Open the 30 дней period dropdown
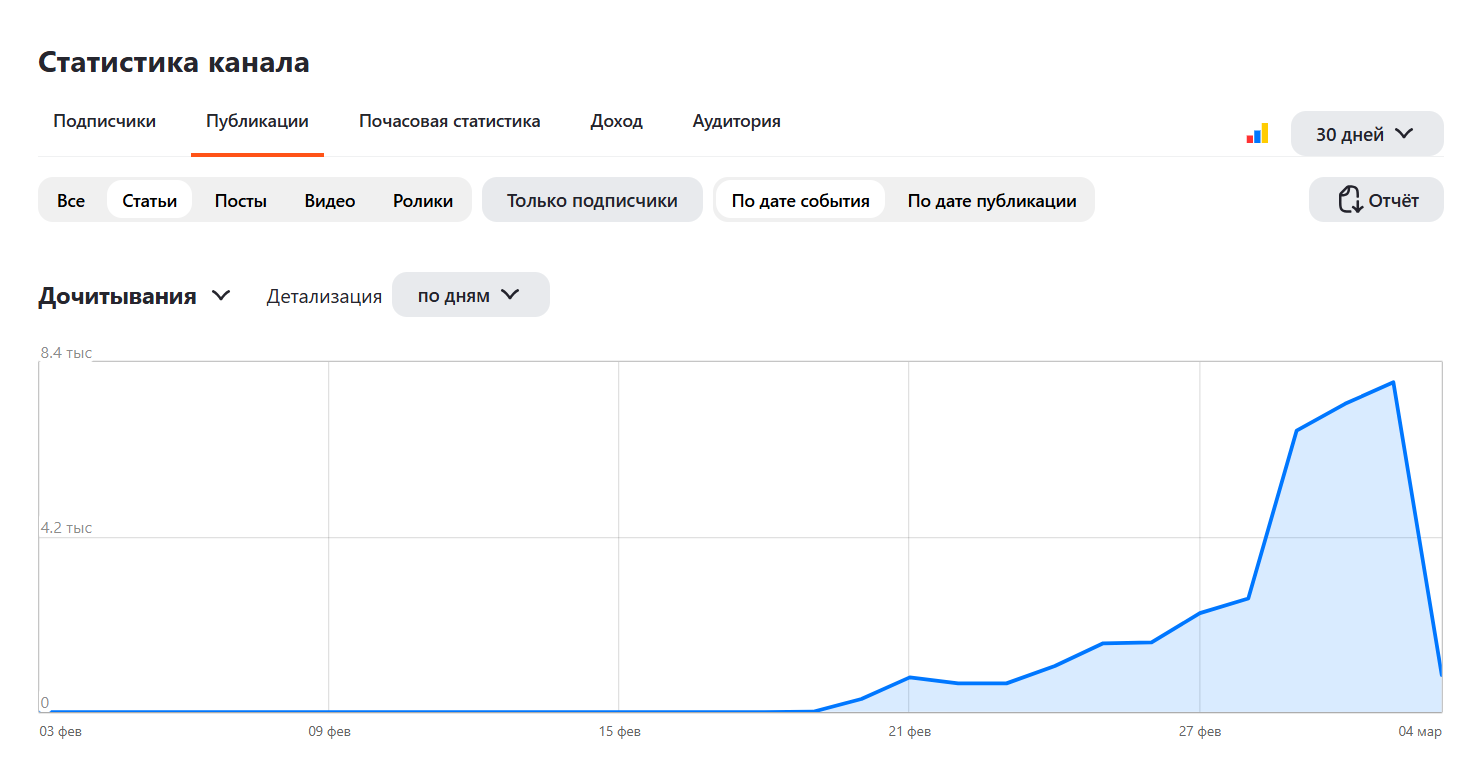Screen dimensions: 1459x766 click(x=1366, y=134)
